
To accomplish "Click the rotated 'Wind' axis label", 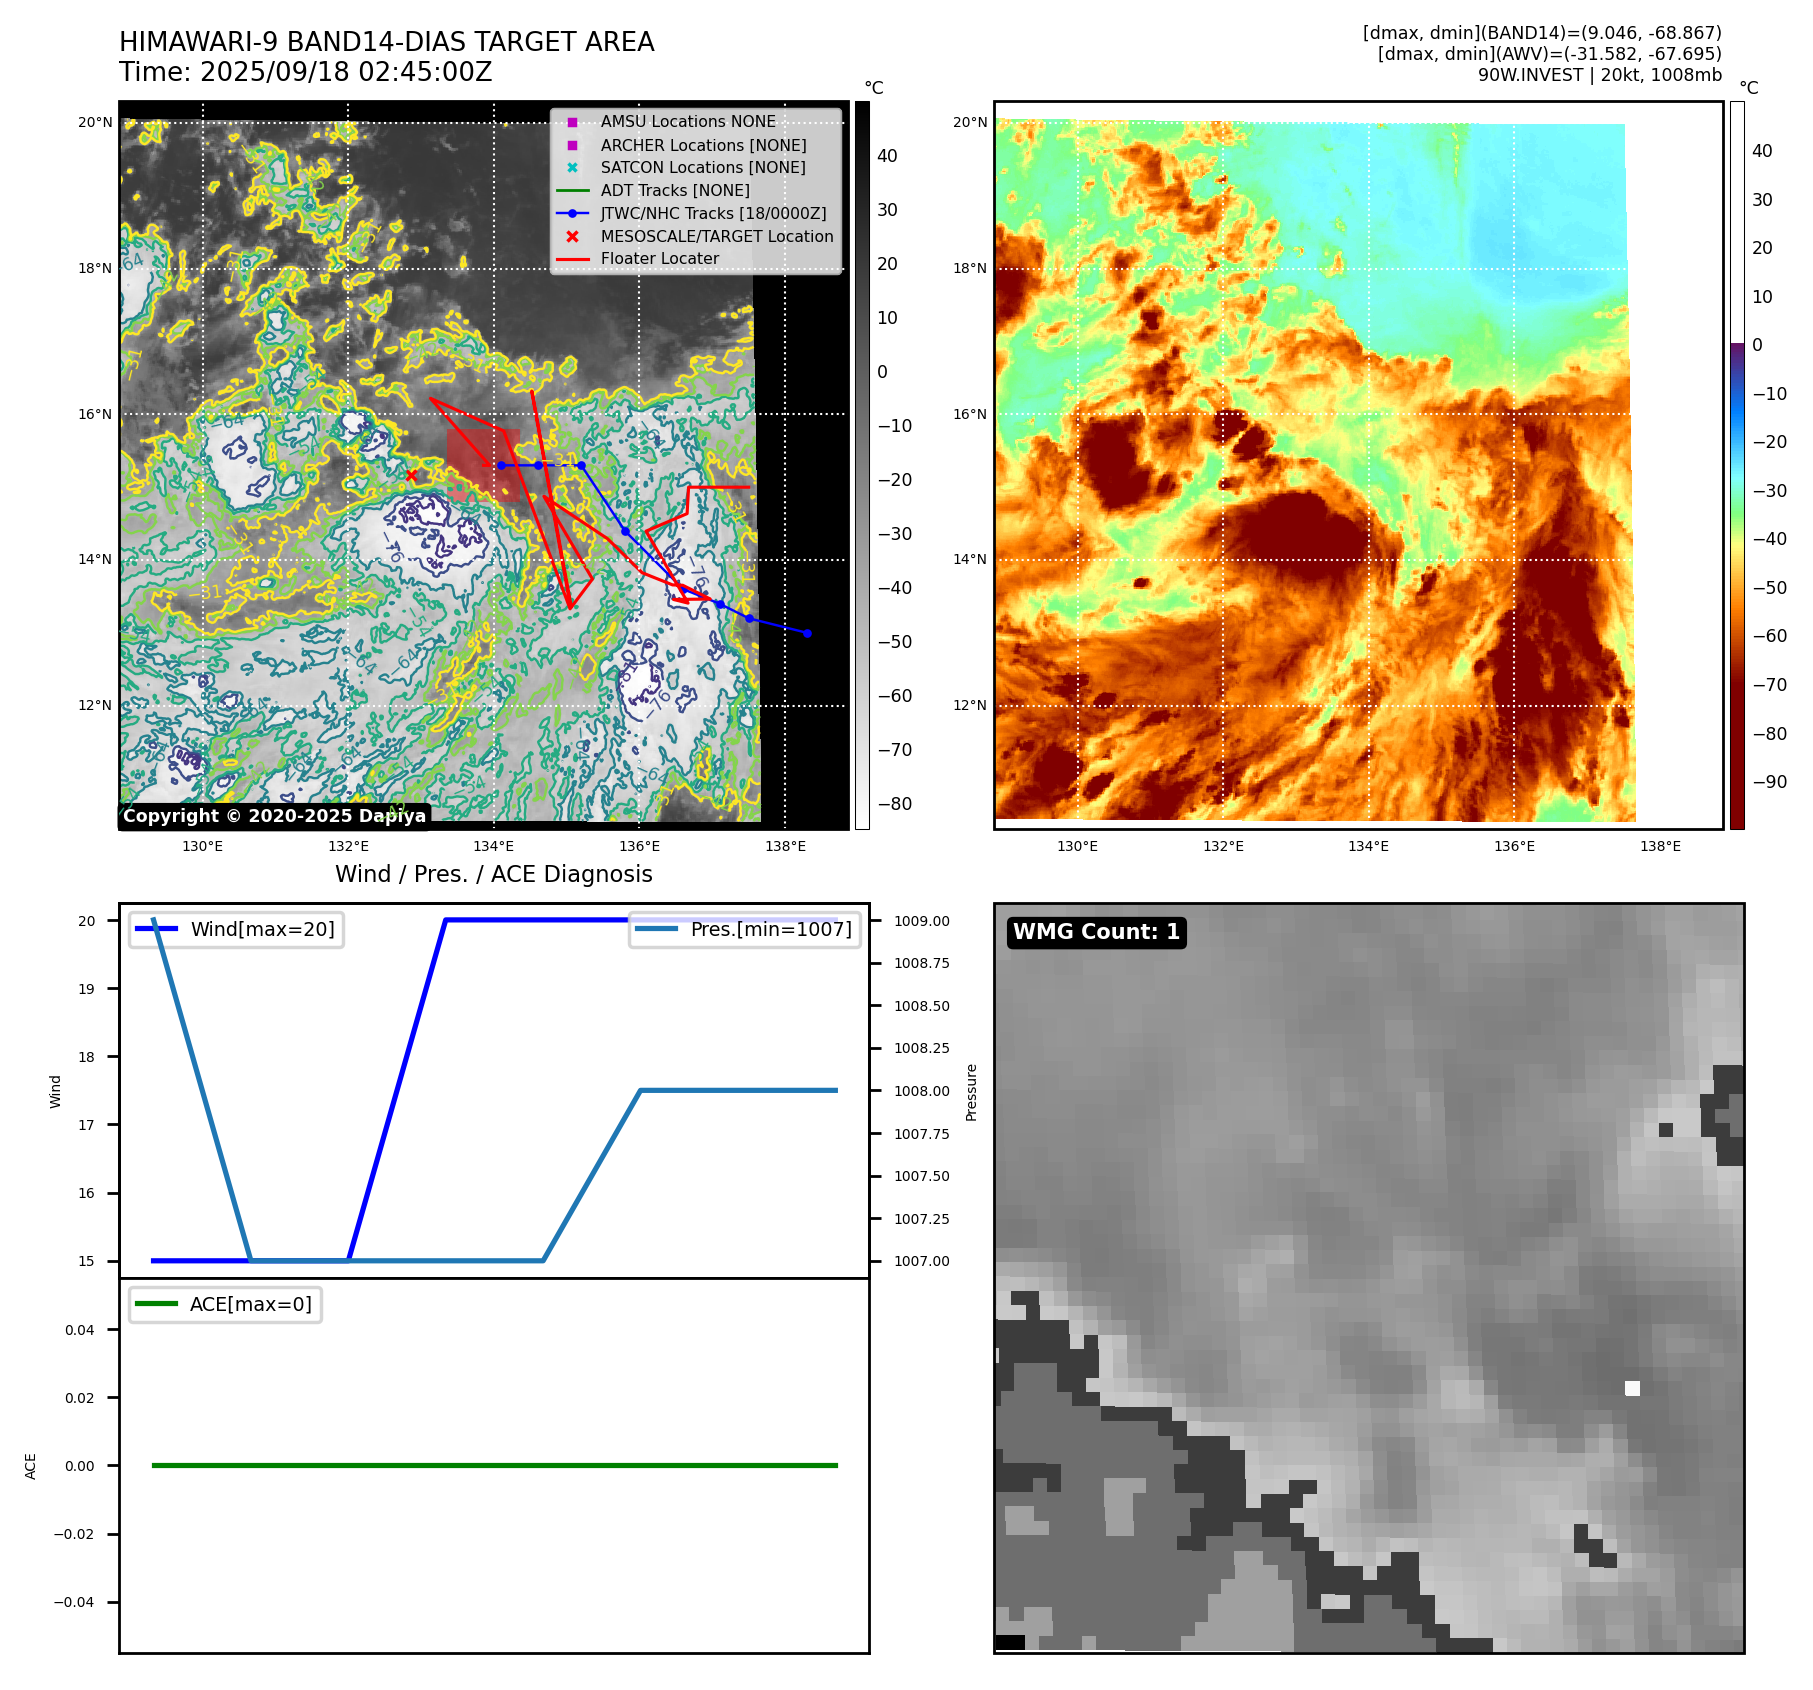I will tap(55, 1091).
